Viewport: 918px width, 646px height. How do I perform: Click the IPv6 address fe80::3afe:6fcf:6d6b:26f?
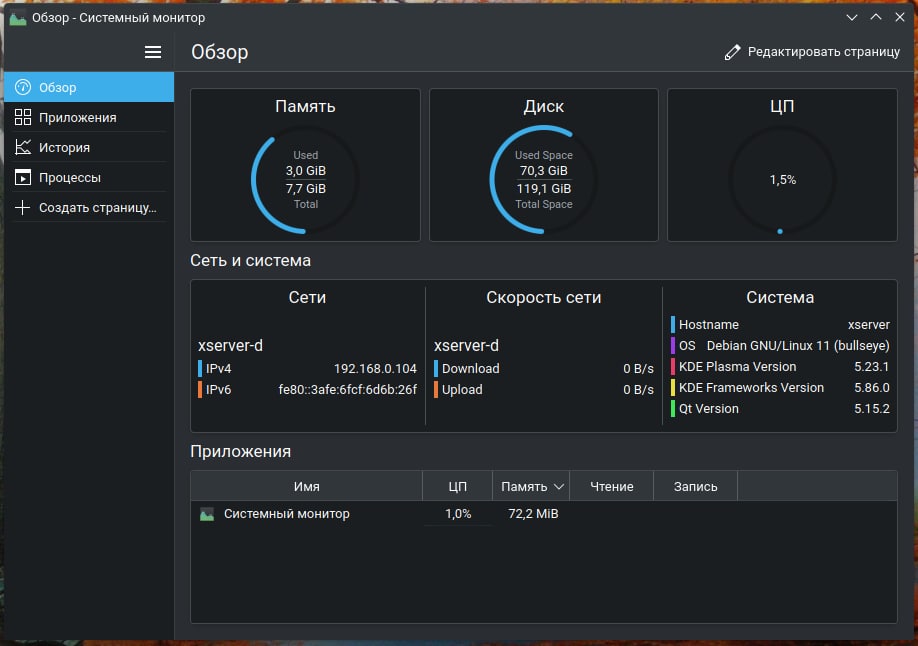pyautogui.click(x=348, y=389)
